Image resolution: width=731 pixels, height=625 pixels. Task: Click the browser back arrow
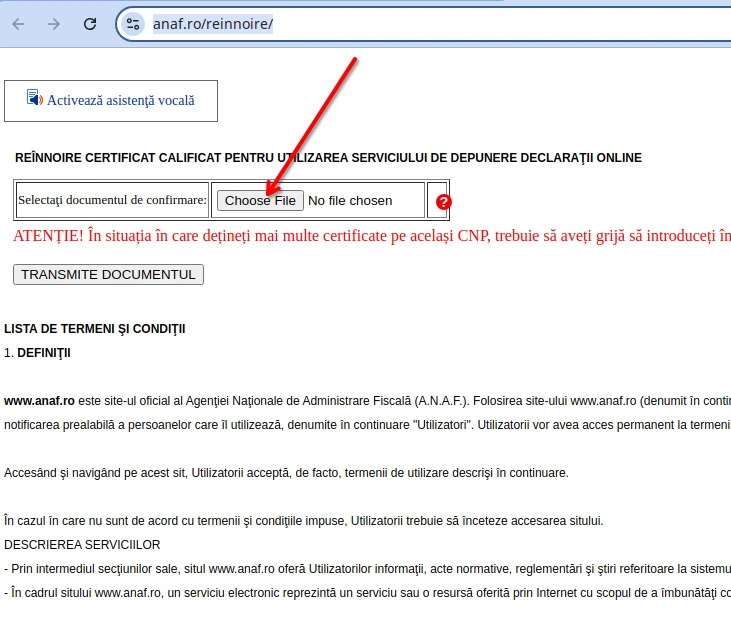click(19, 24)
